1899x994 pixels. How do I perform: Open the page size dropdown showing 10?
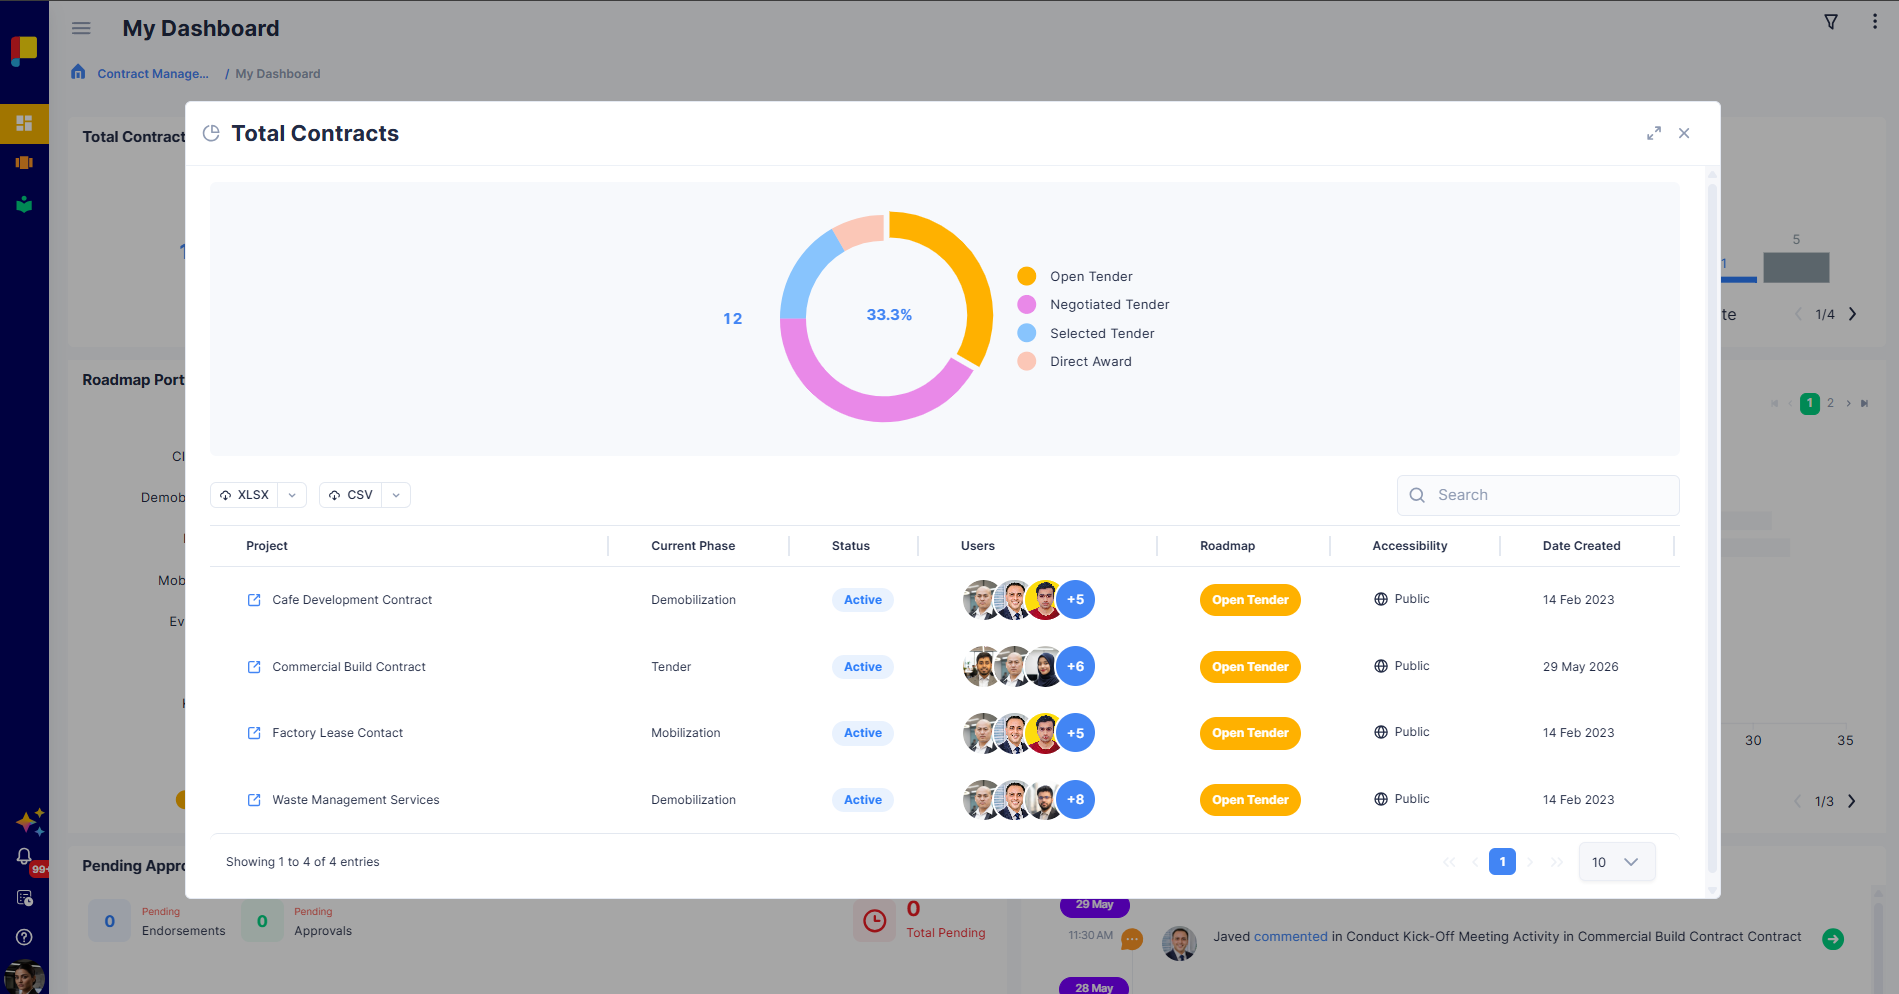coord(1616,862)
